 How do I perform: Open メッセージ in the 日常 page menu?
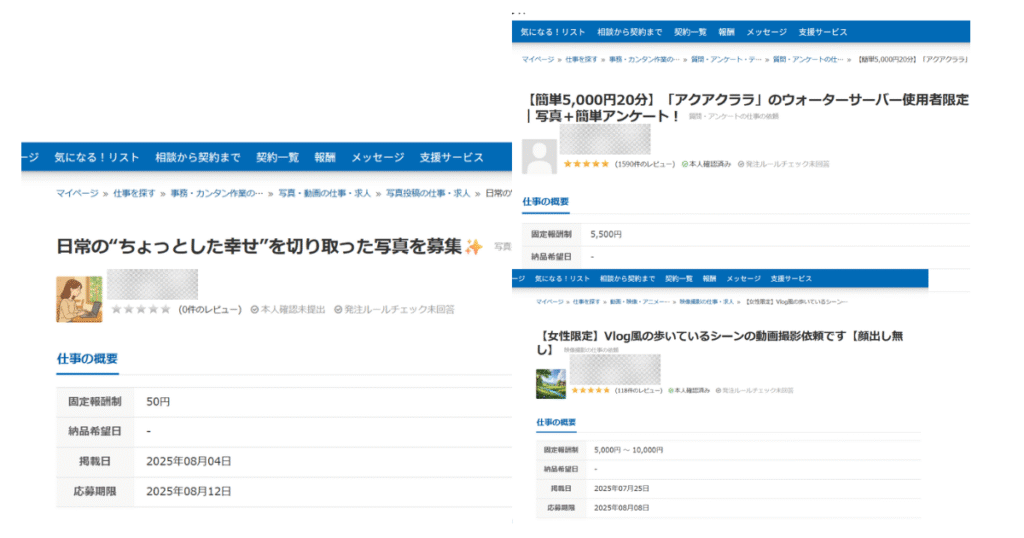point(377,157)
